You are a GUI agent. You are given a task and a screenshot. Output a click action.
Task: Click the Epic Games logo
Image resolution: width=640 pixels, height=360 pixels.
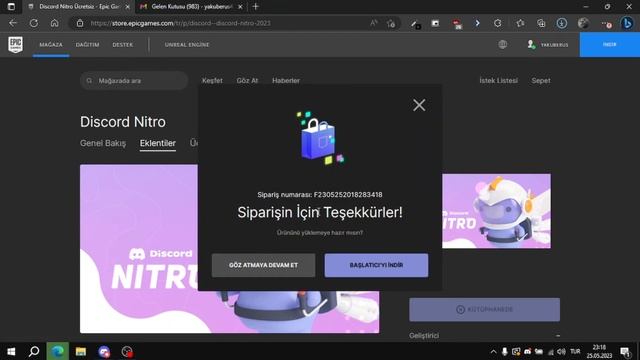pyautogui.click(x=16, y=44)
